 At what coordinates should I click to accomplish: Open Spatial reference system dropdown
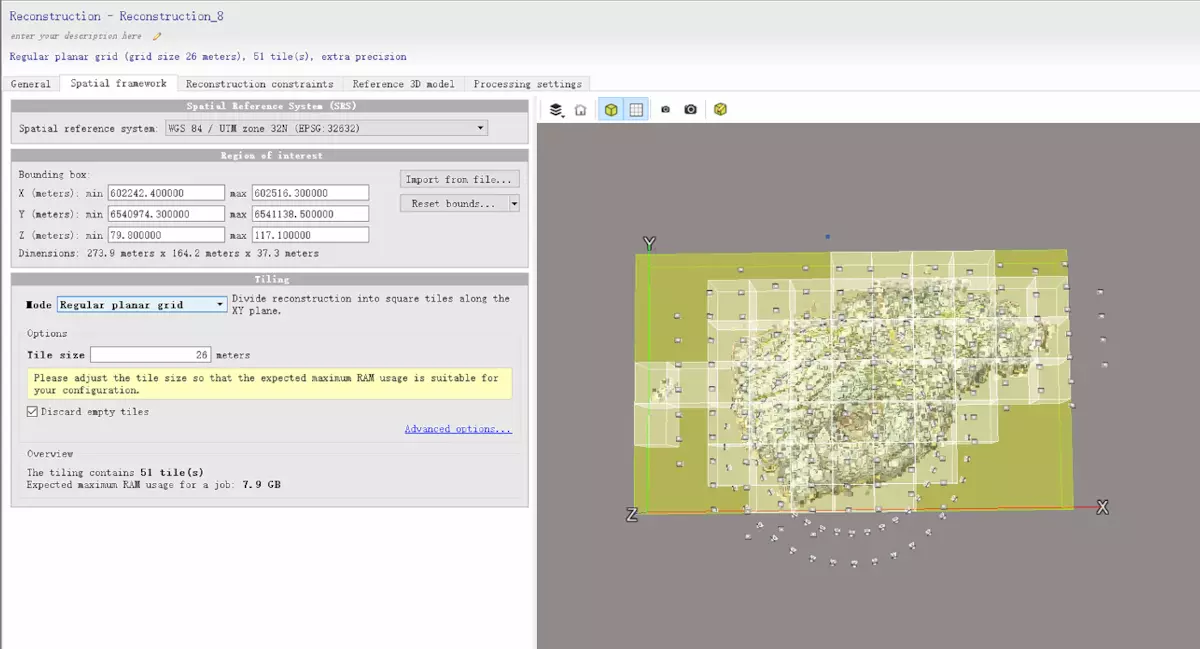coord(326,128)
